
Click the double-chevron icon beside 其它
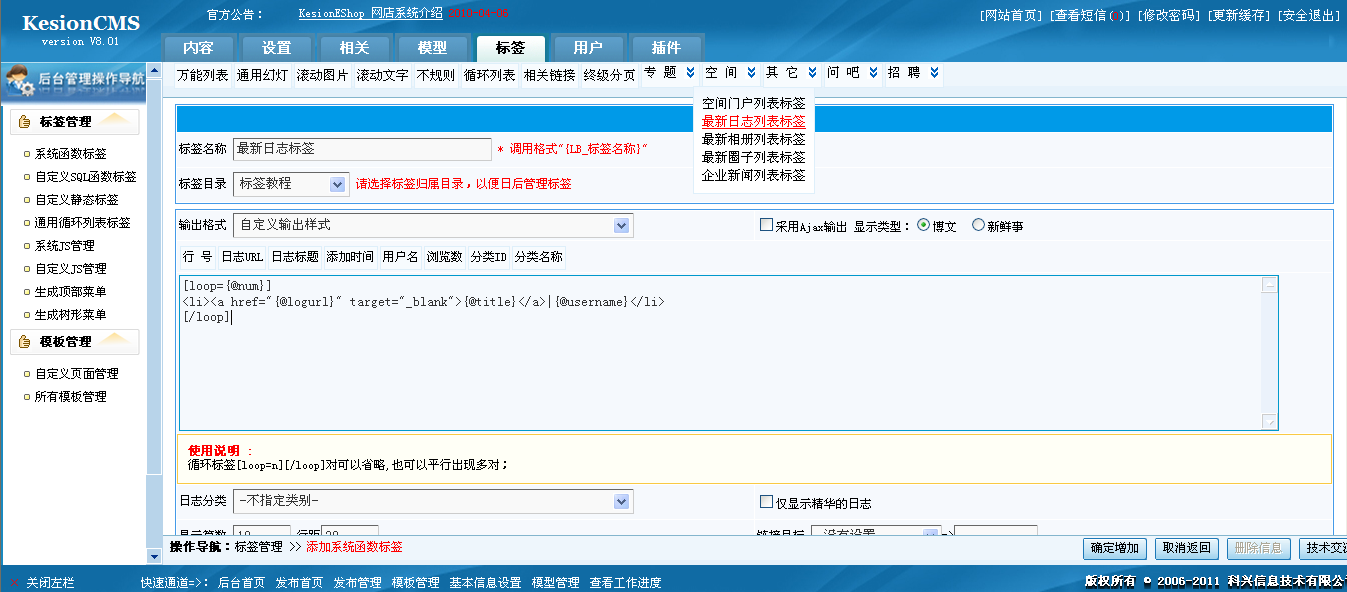click(812, 73)
